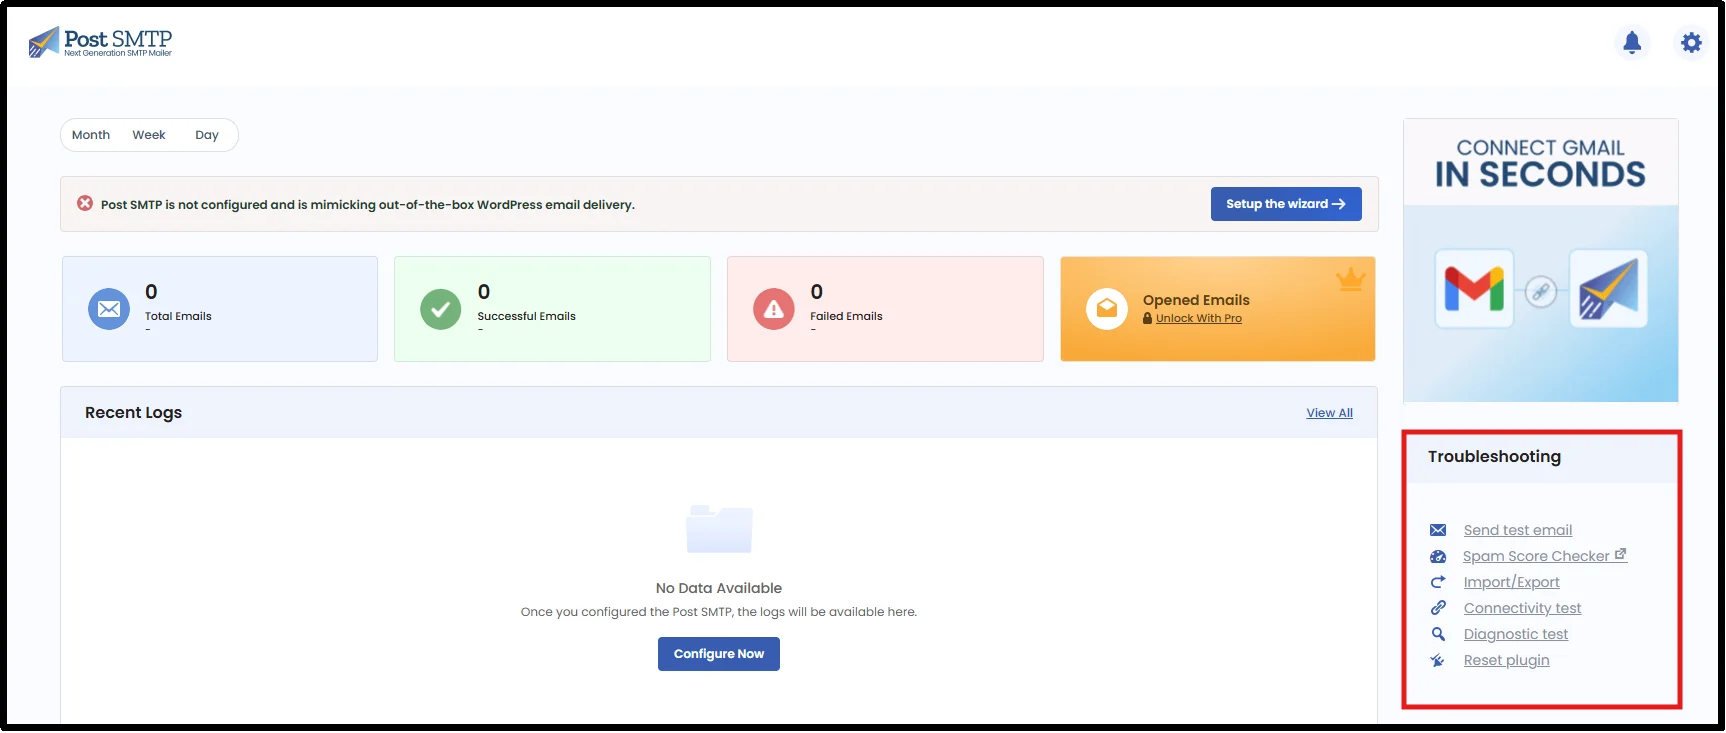Click the Reset plugin link

coord(1507,660)
